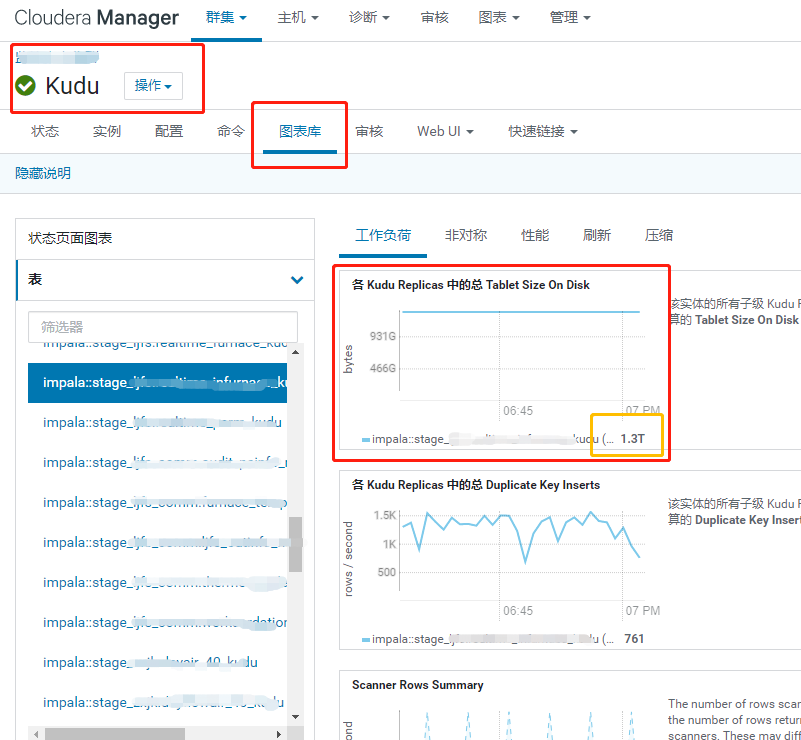Click the right arrow of horizontal scrollbar
Image resolution: width=801 pixels, height=740 pixels.
point(278,734)
